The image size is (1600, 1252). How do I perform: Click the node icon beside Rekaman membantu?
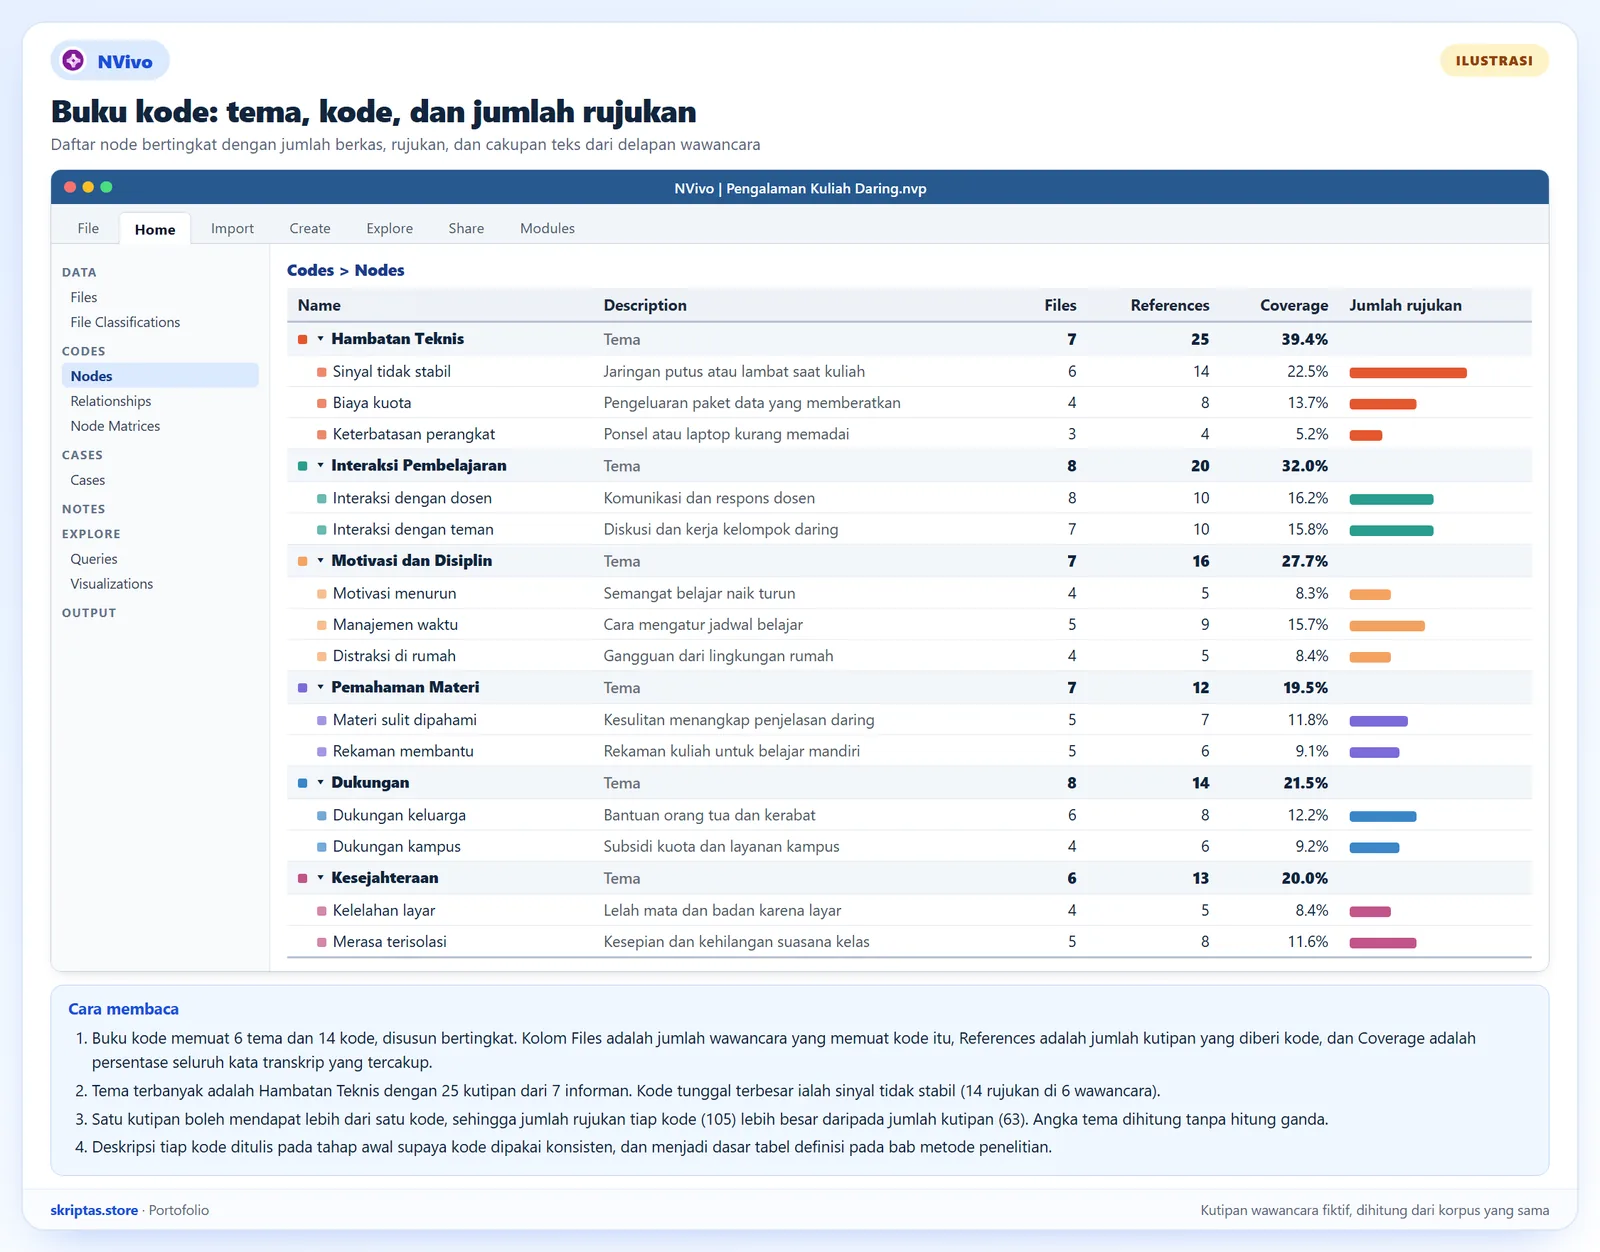(x=322, y=752)
